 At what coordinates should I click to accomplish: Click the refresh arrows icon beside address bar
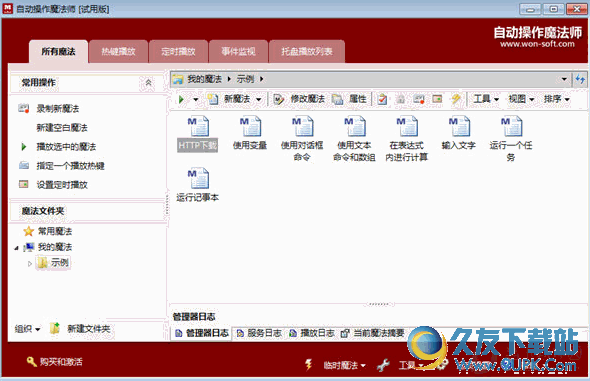[580, 79]
